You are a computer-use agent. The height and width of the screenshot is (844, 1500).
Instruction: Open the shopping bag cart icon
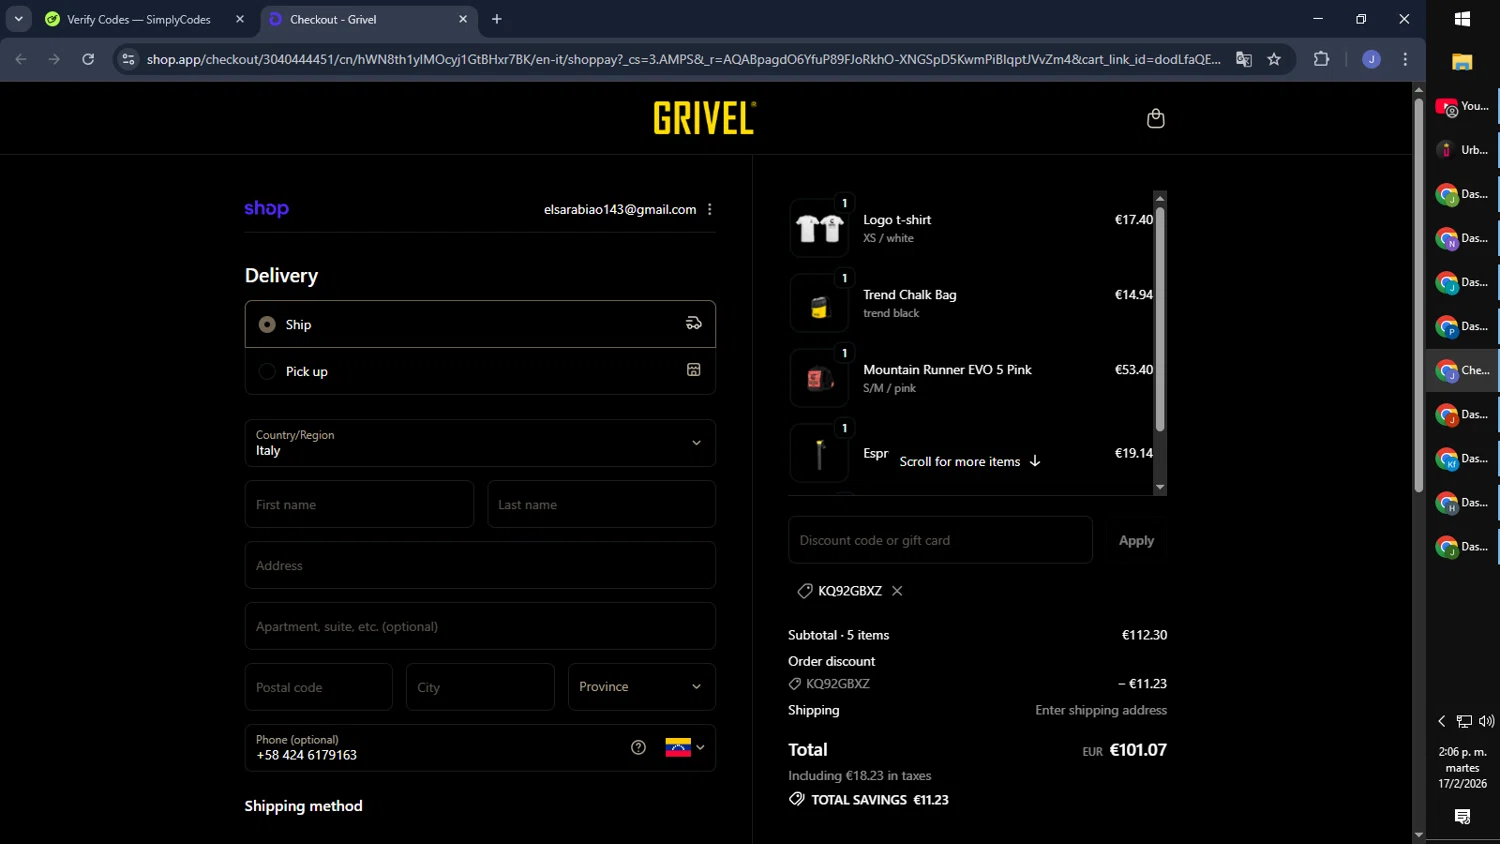[x=1155, y=119]
